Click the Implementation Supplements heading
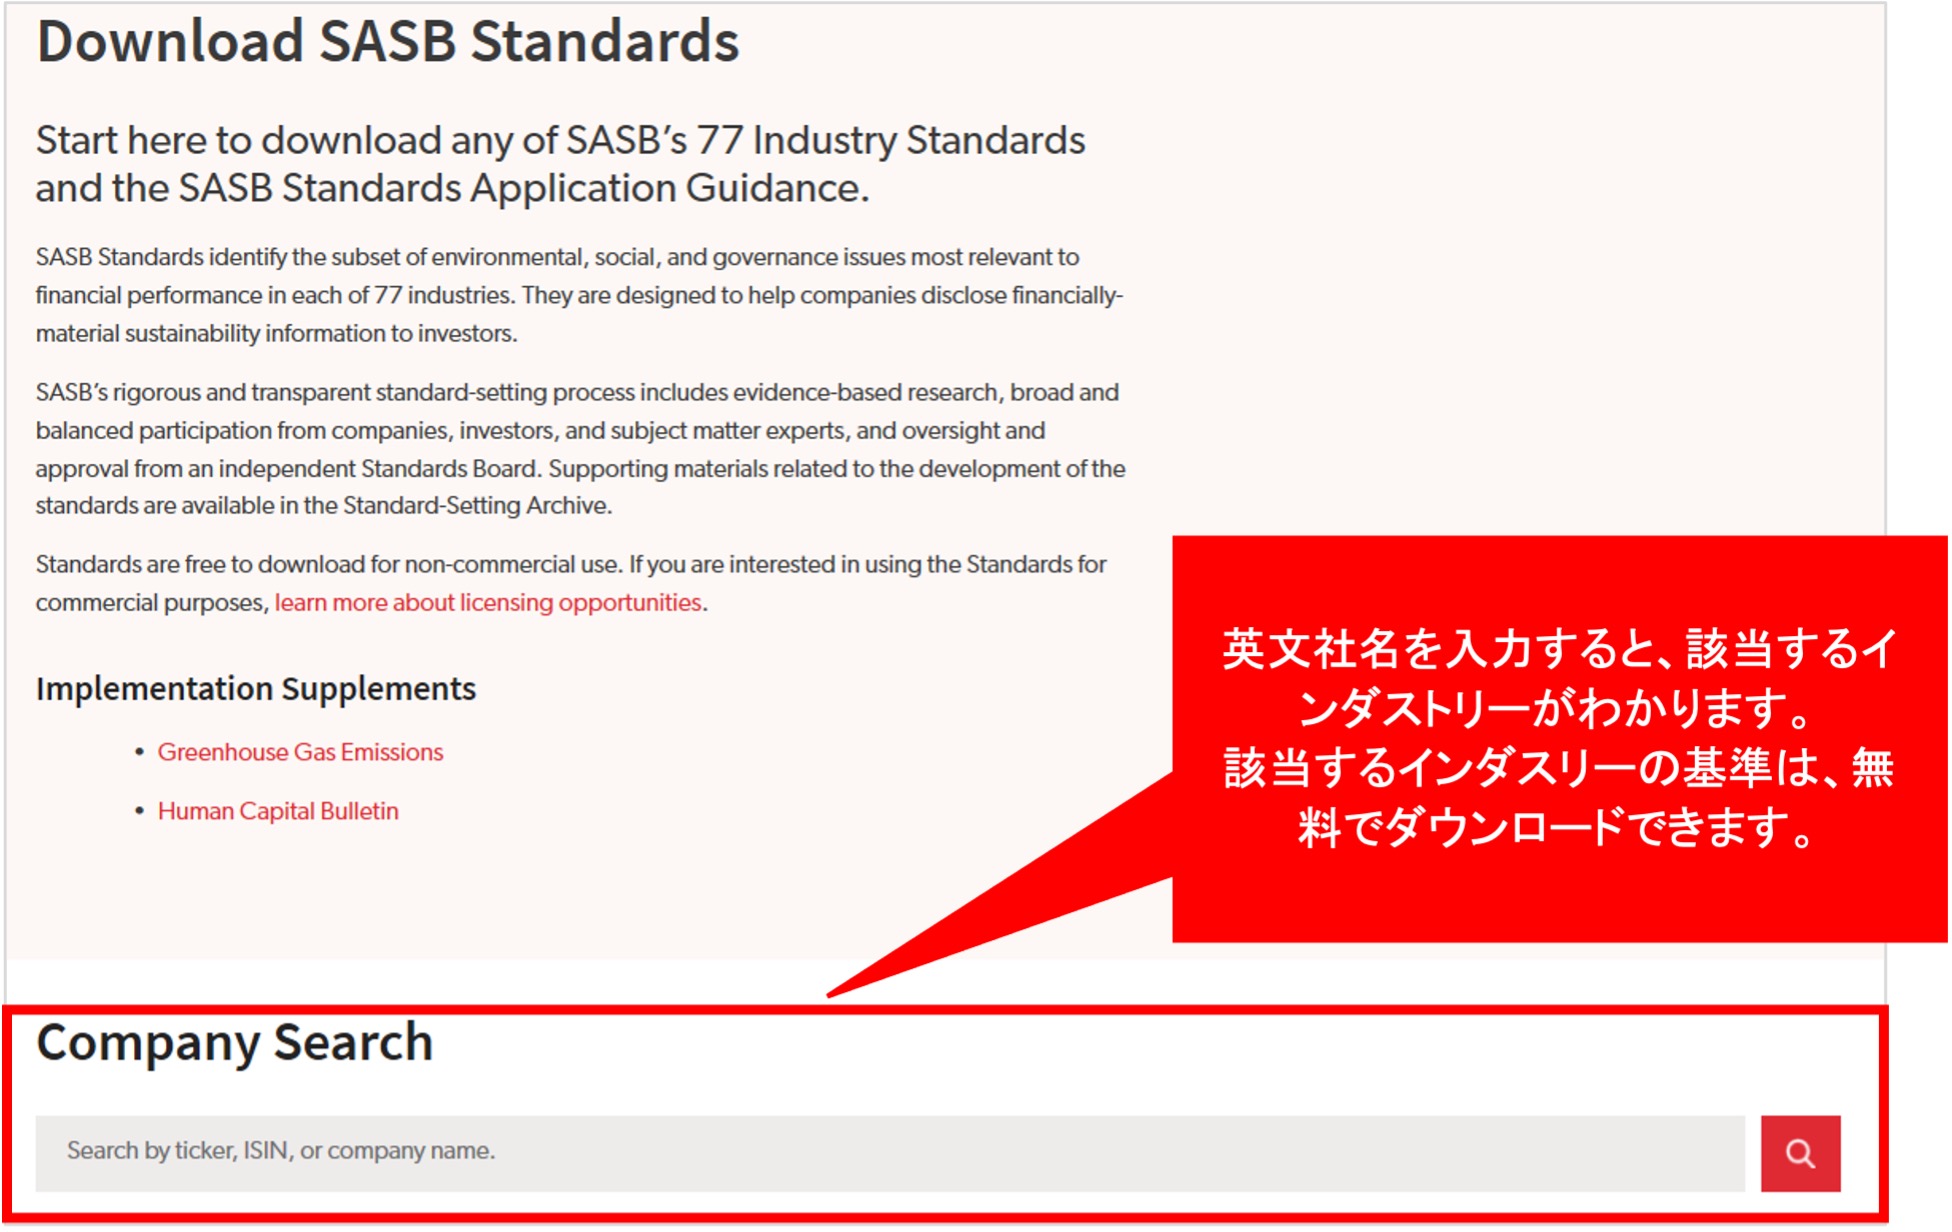 [x=256, y=689]
